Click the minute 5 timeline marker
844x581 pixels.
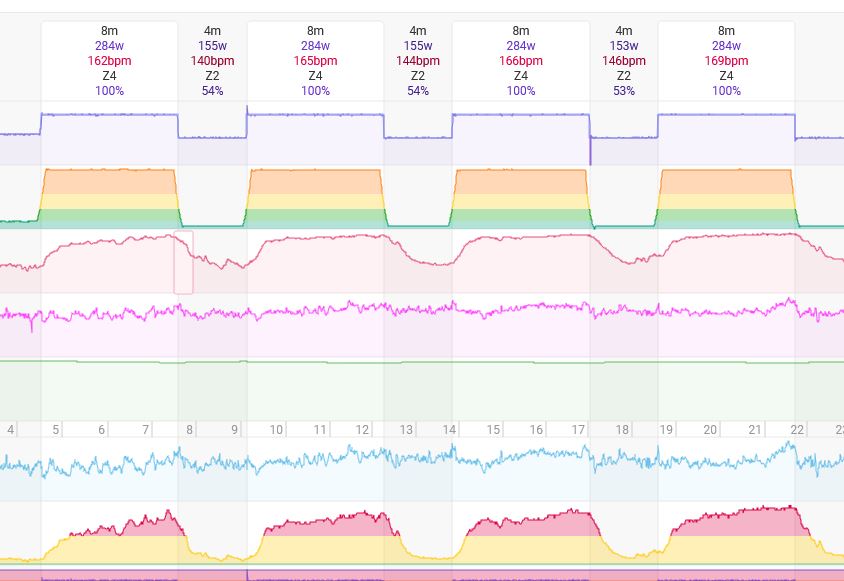[x=56, y=429]
